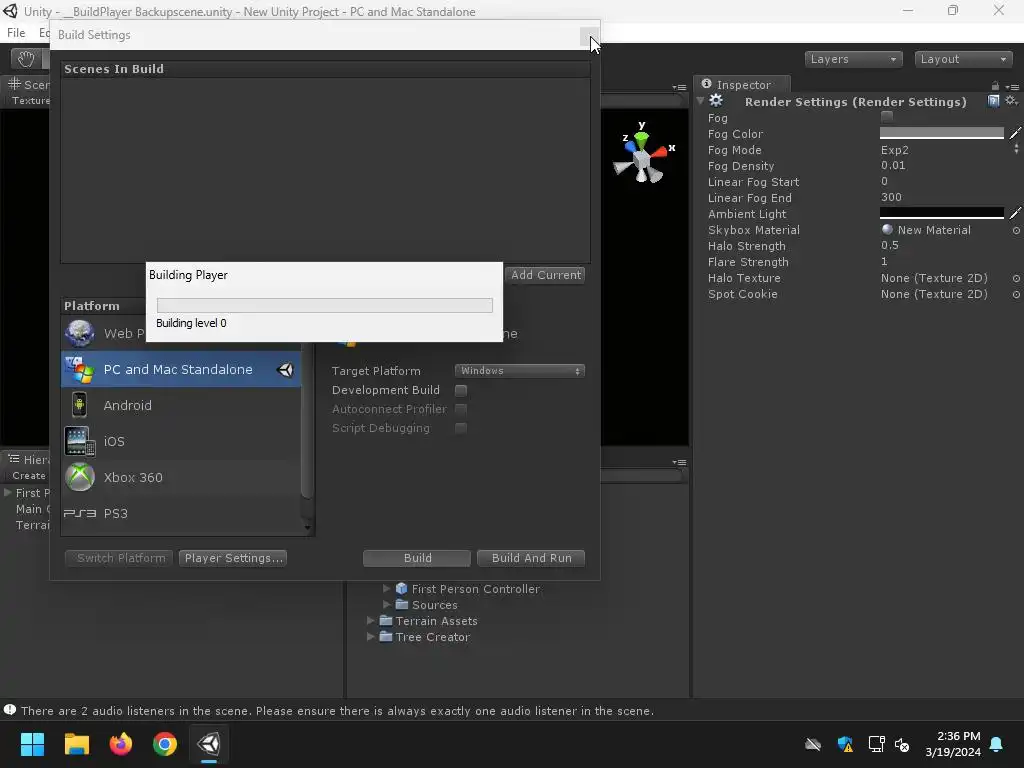
Task: Expand the First Person Controller project item
Action: click(x=387, y=588)
